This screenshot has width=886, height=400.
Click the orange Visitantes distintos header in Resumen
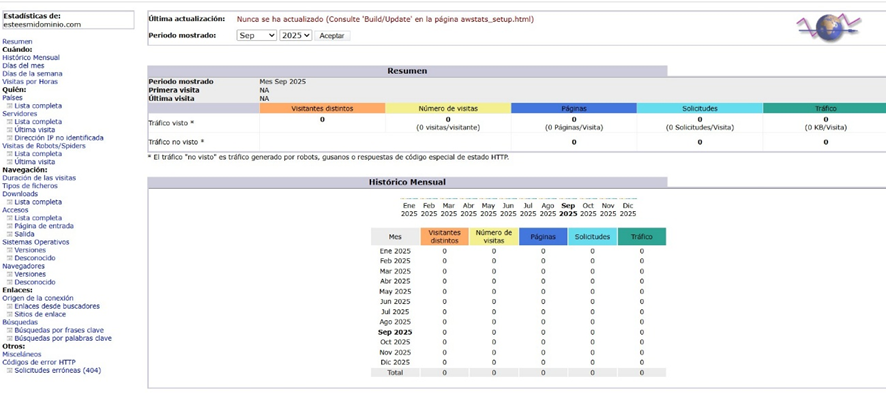(321, 108)
